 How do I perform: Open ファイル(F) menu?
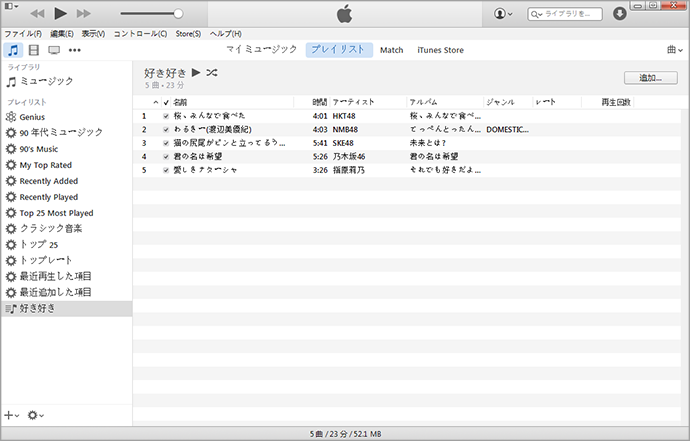coord(23,34)
